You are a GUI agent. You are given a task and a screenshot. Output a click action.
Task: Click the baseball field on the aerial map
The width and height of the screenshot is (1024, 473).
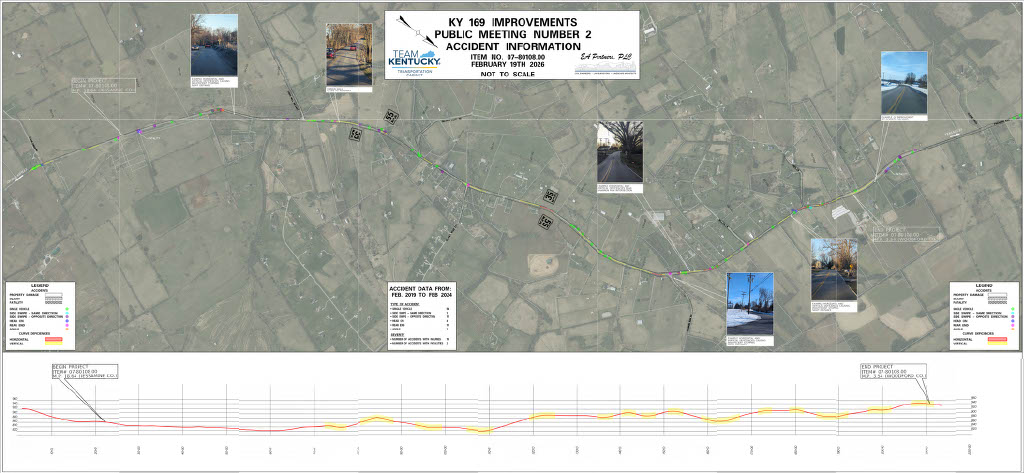[x=544, y=264]
